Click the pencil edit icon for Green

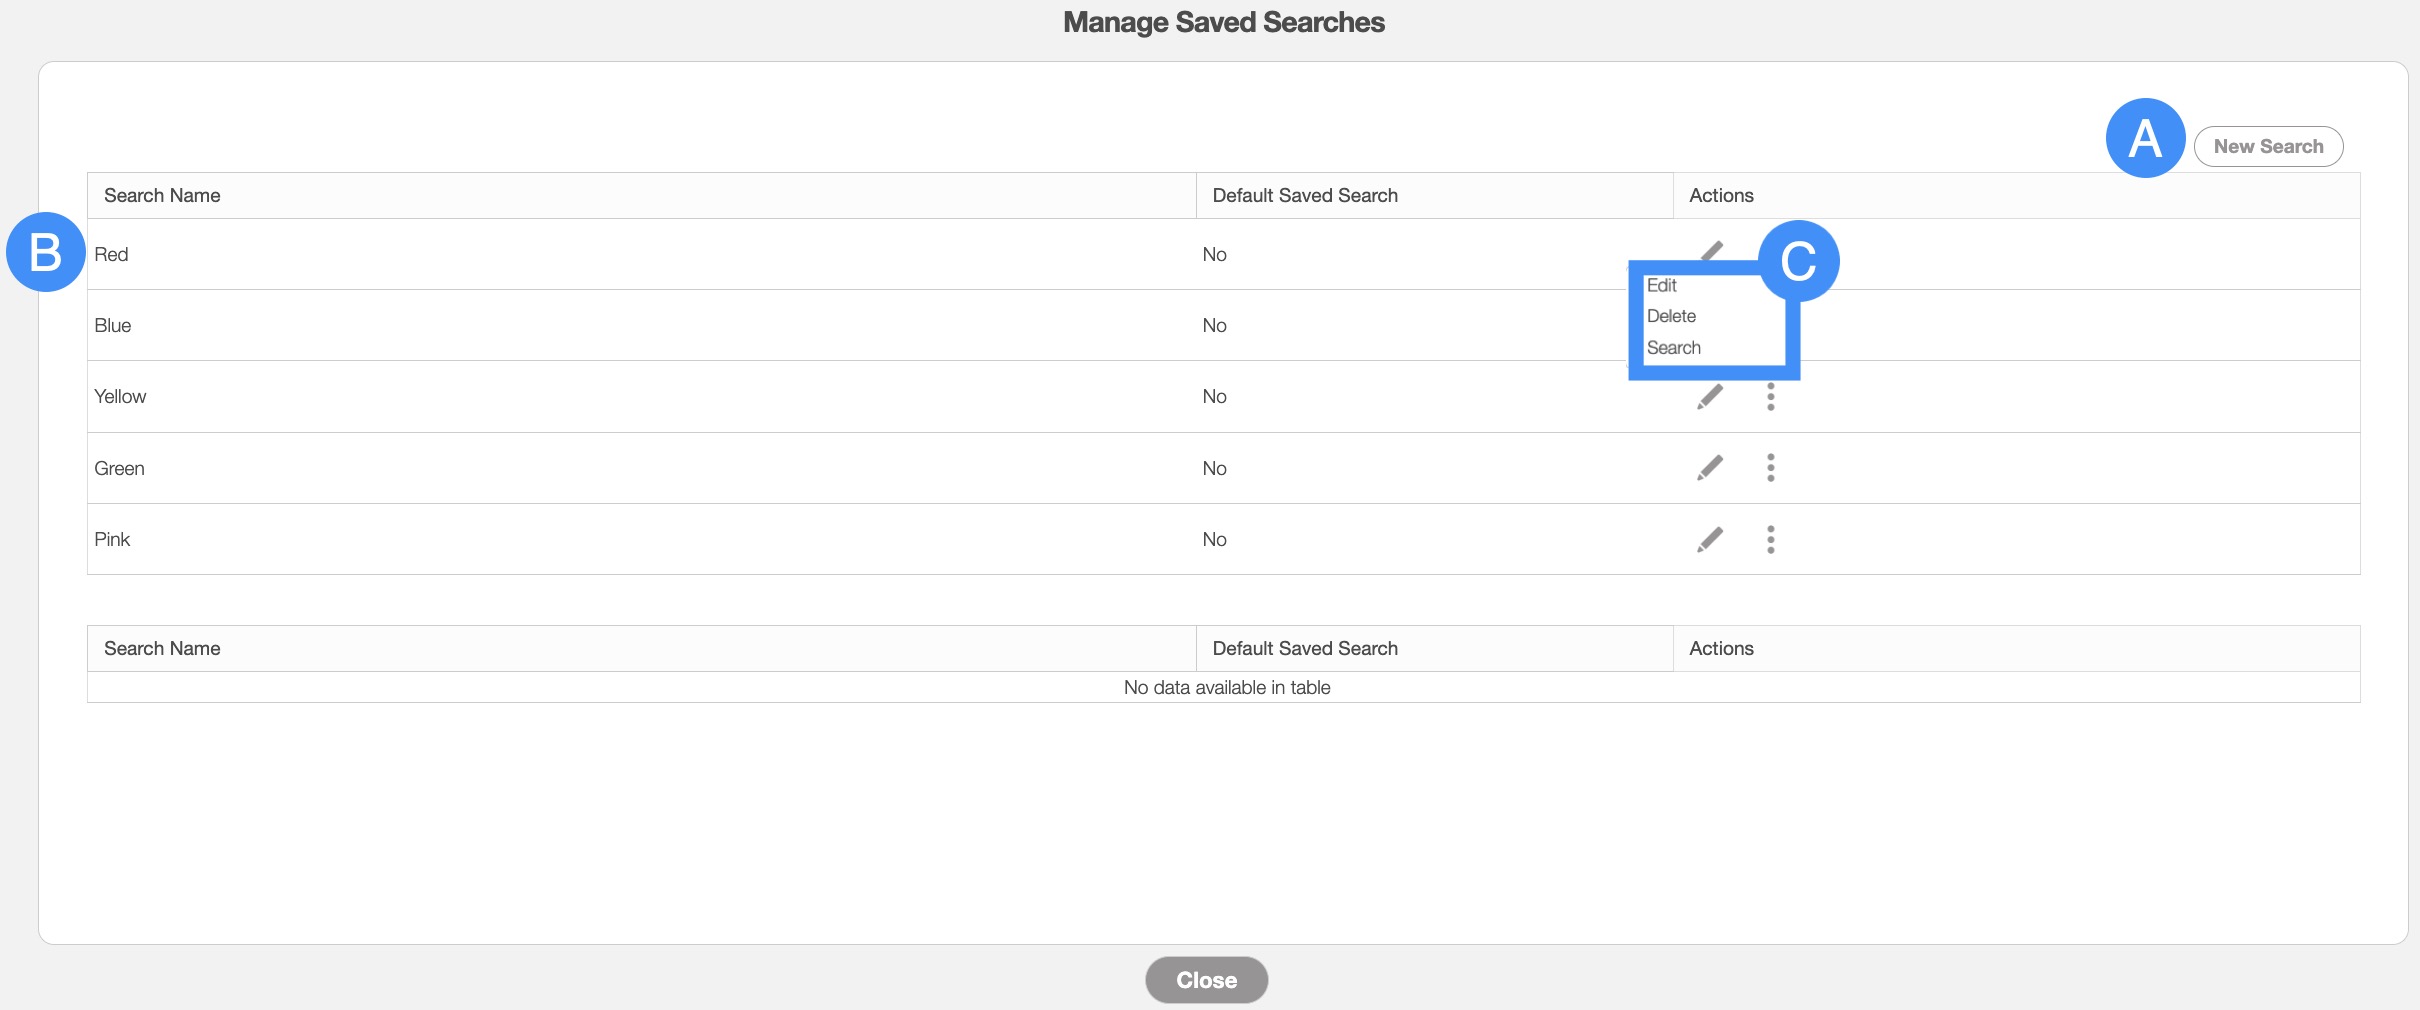click(1710, 468)
